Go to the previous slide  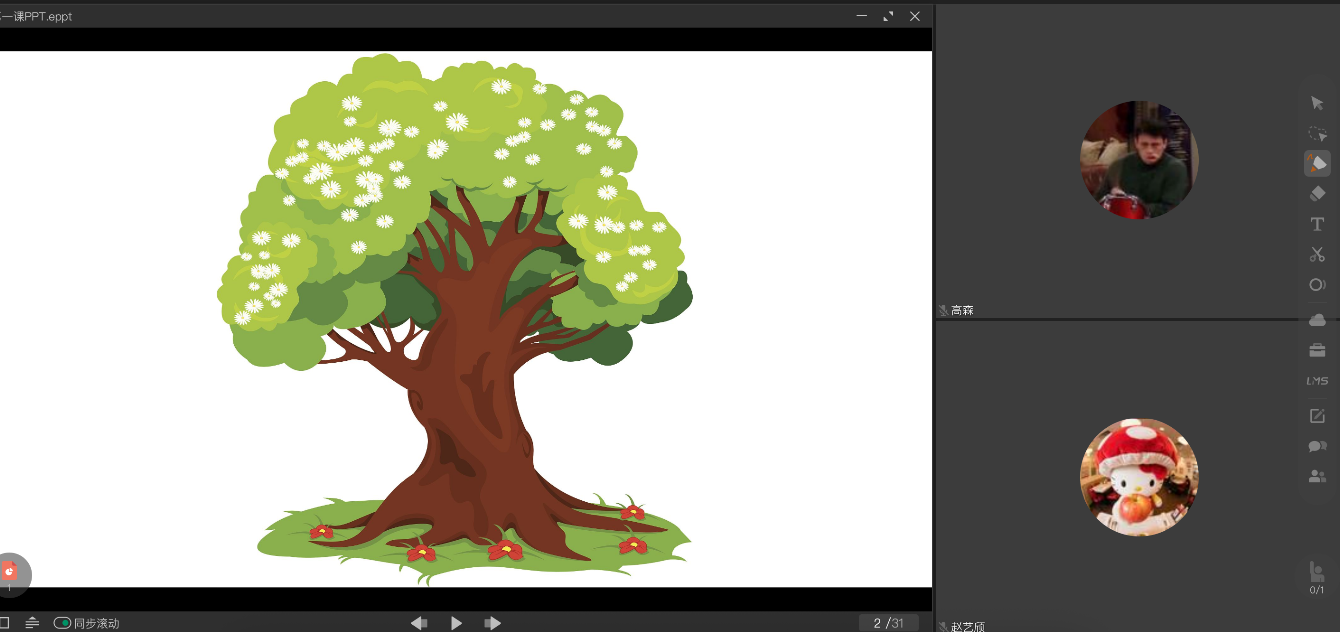[419, 623]
